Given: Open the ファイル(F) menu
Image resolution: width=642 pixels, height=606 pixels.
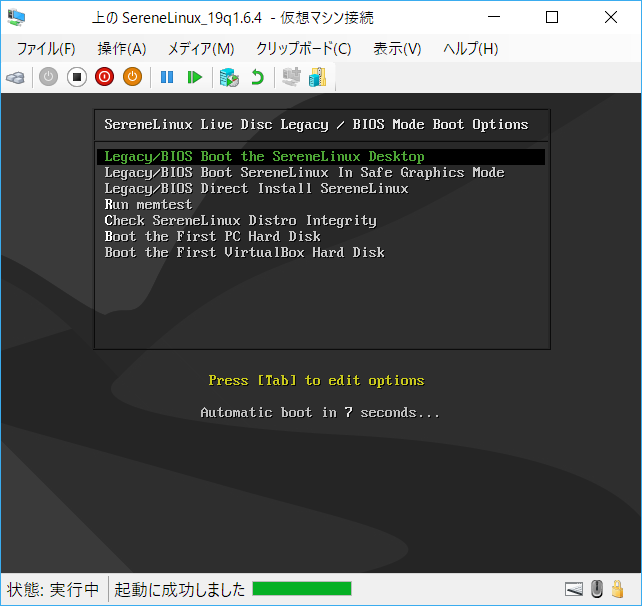Looking at the screenshot, I should tap(46, 49).
